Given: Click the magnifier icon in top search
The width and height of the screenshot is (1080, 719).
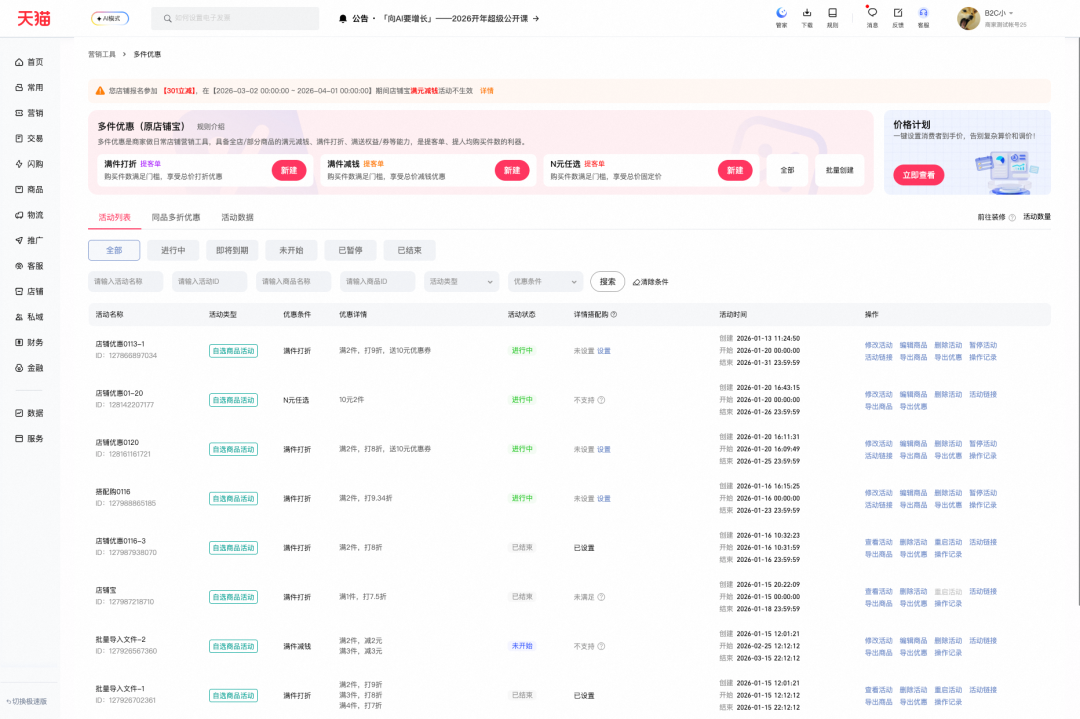Looking at the screenshot, I should click(167, 19).
